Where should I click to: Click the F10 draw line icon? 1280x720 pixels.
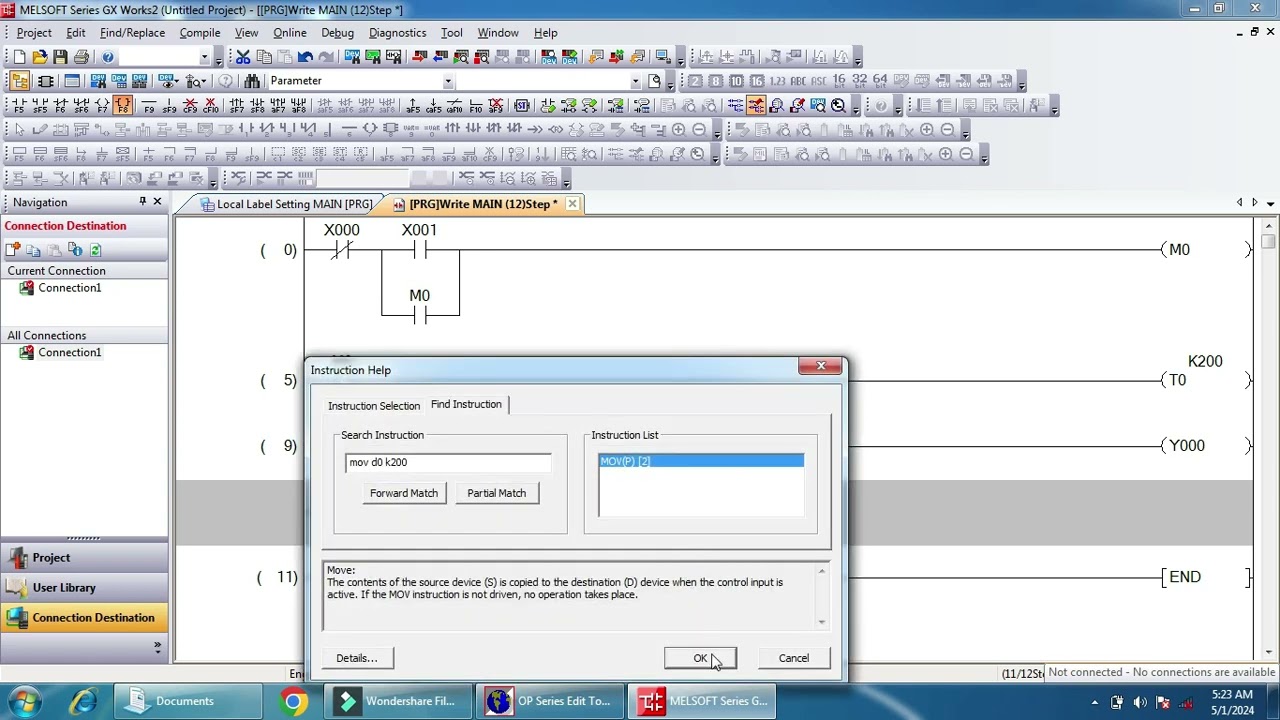pyautogui.click(x=475, y=105)
